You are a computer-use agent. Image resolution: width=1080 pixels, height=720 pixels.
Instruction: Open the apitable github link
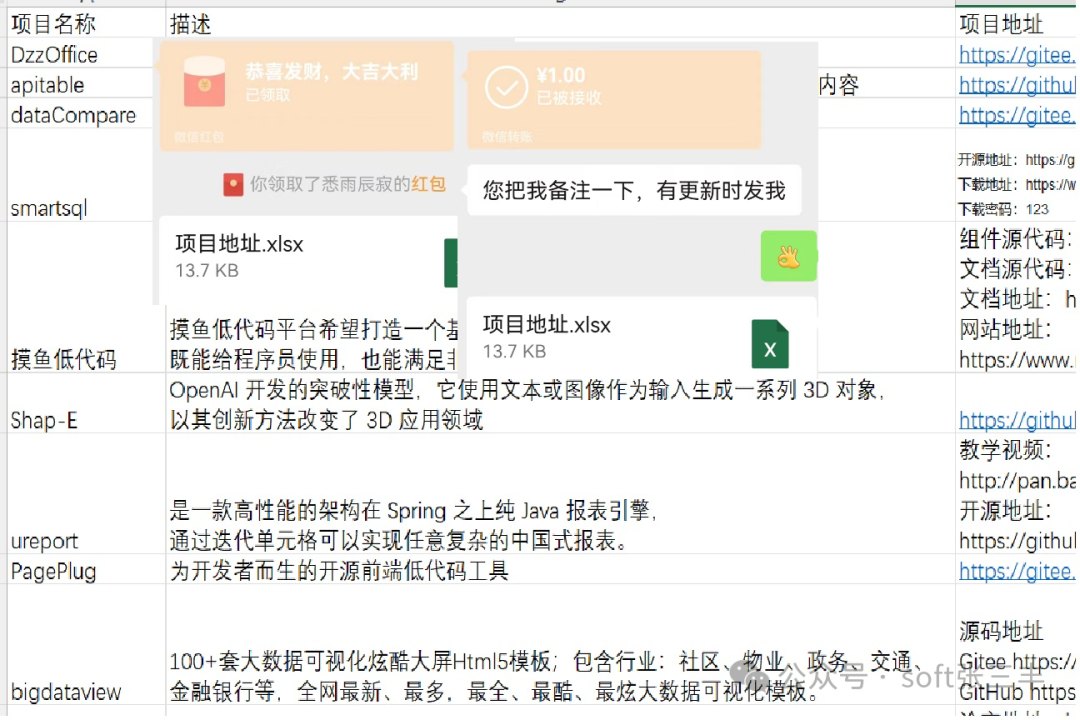pyautogui.click(x=1017, y=85)
